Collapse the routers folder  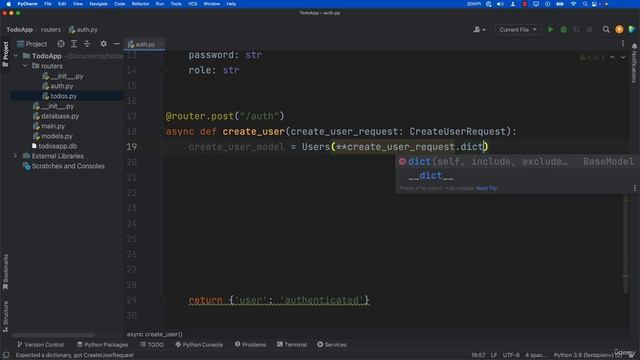tap(25, 66)
